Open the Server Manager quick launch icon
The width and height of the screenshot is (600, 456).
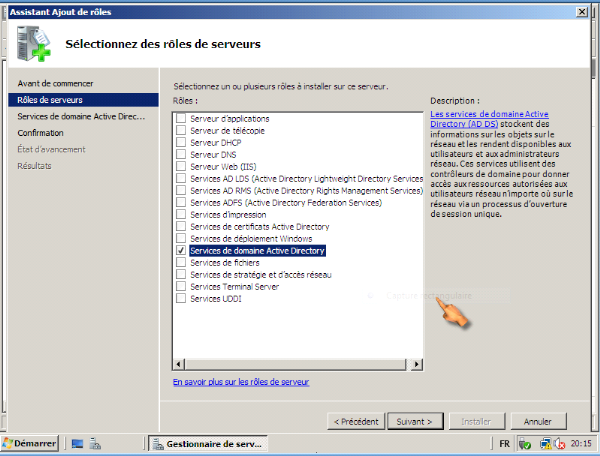click(x=95, y=444)
